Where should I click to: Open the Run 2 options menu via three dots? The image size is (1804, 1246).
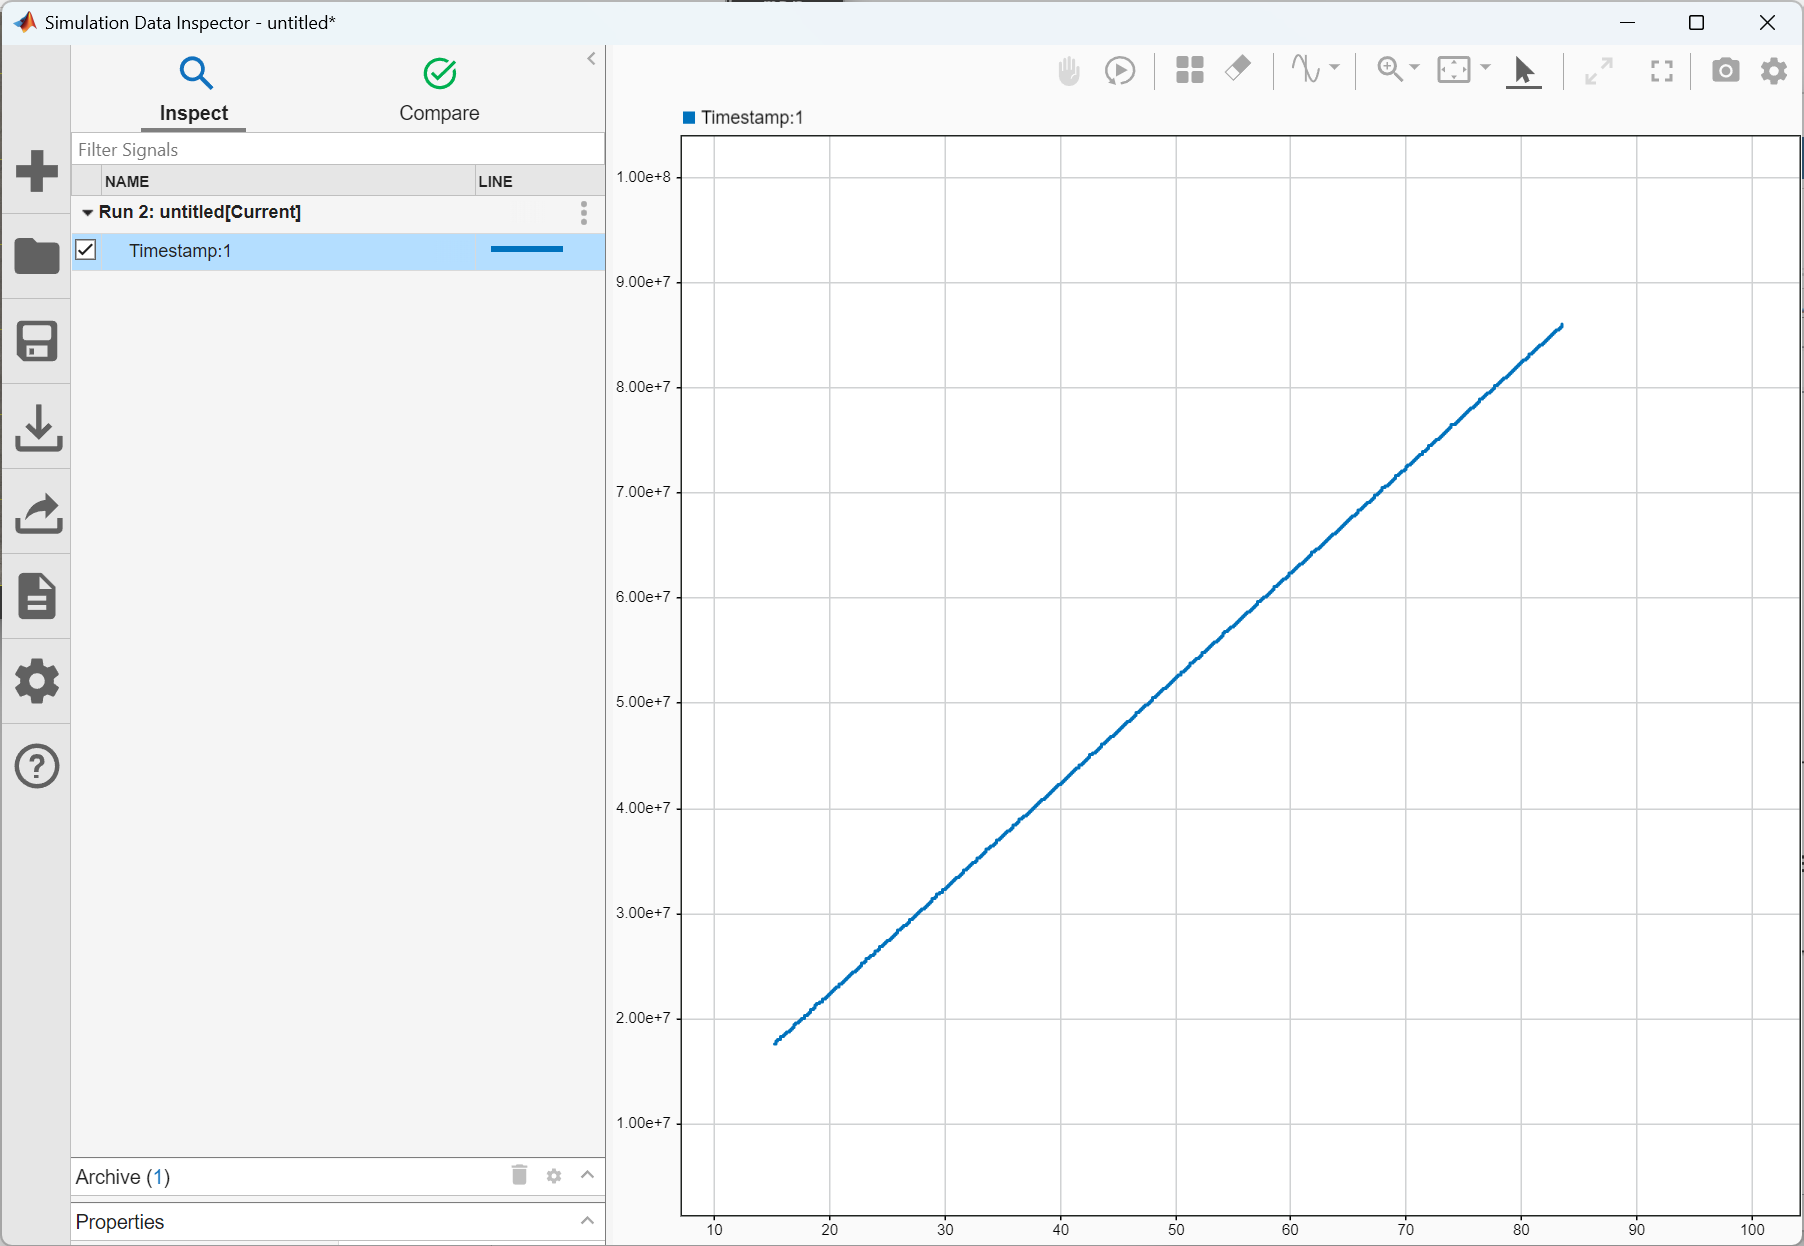583,213
